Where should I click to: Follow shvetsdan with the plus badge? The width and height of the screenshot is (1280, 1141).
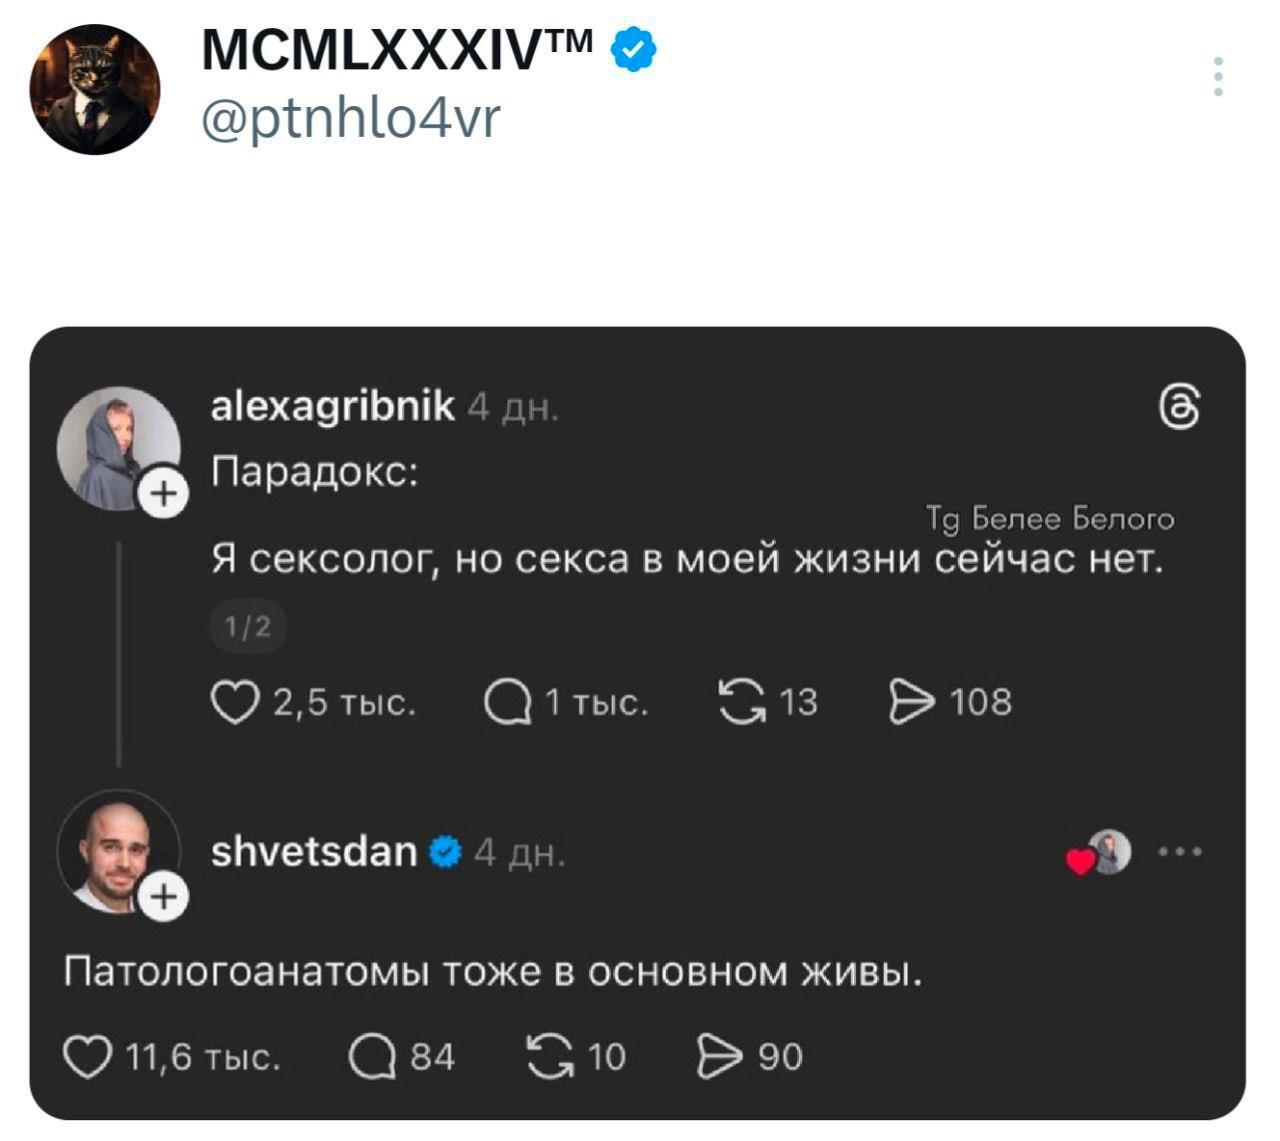click(163, 897)
